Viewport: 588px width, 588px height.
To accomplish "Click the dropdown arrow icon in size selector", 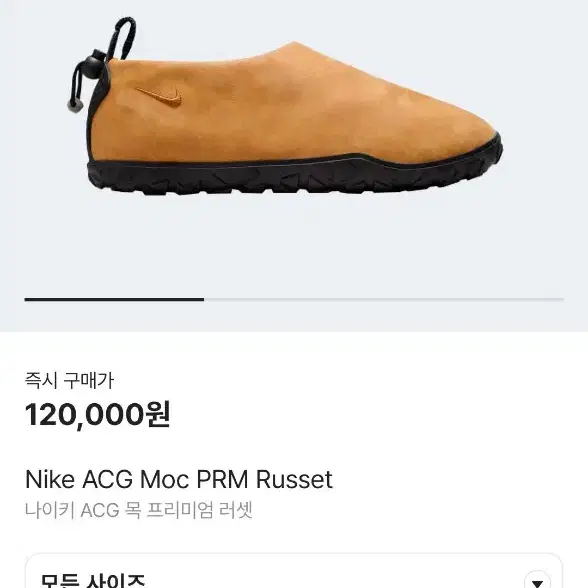I will point(537,580).
